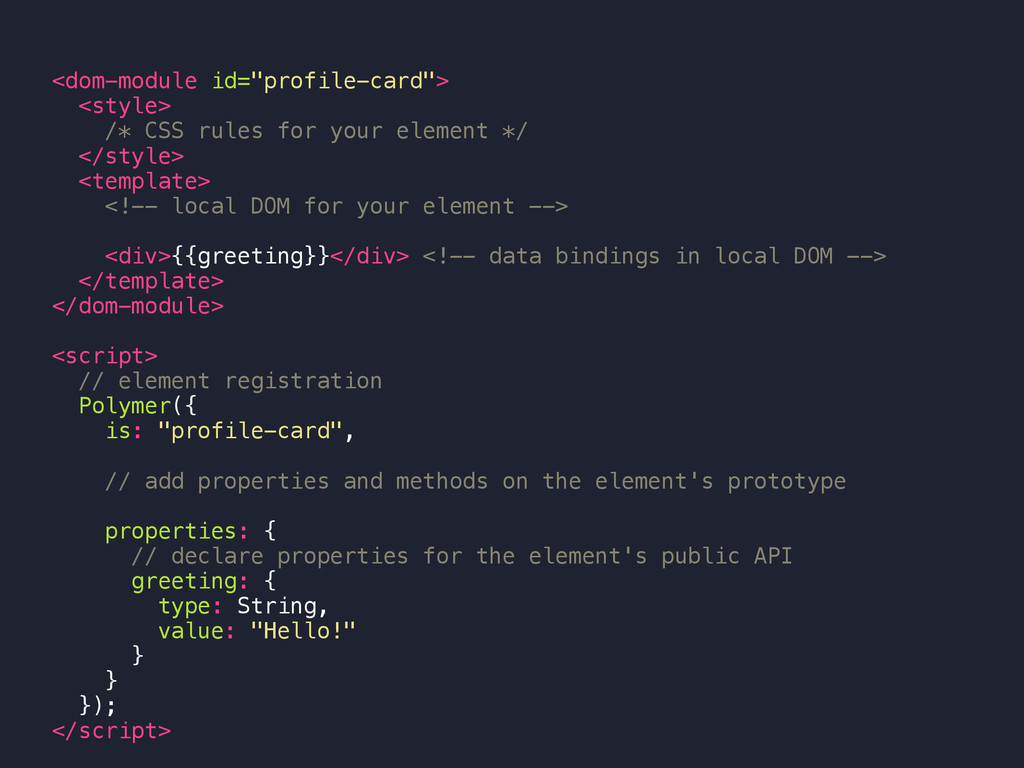Click the opening template tag

(x=144, y=181)
